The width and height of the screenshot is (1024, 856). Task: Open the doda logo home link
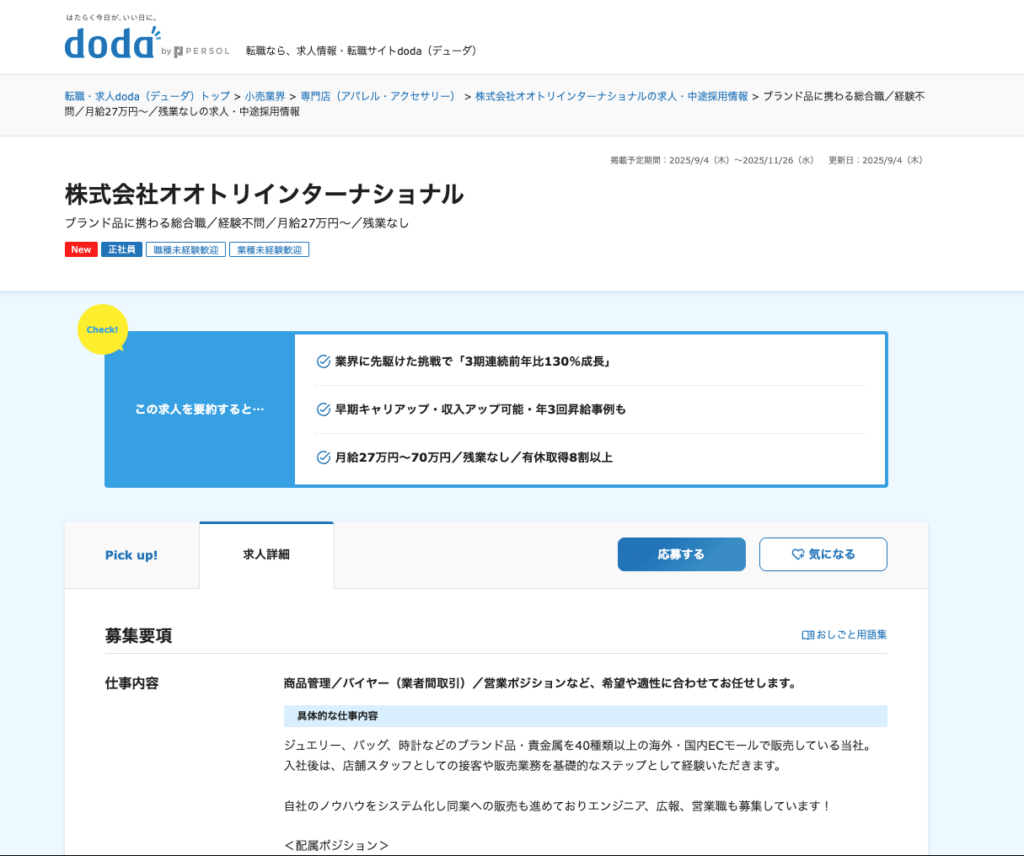coord(112,42)
